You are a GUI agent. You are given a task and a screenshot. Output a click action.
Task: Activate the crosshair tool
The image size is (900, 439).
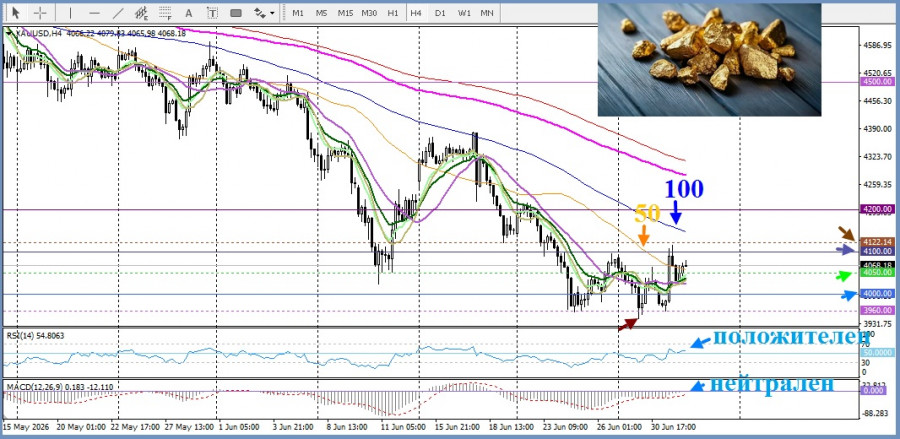[x=39, y=13]
